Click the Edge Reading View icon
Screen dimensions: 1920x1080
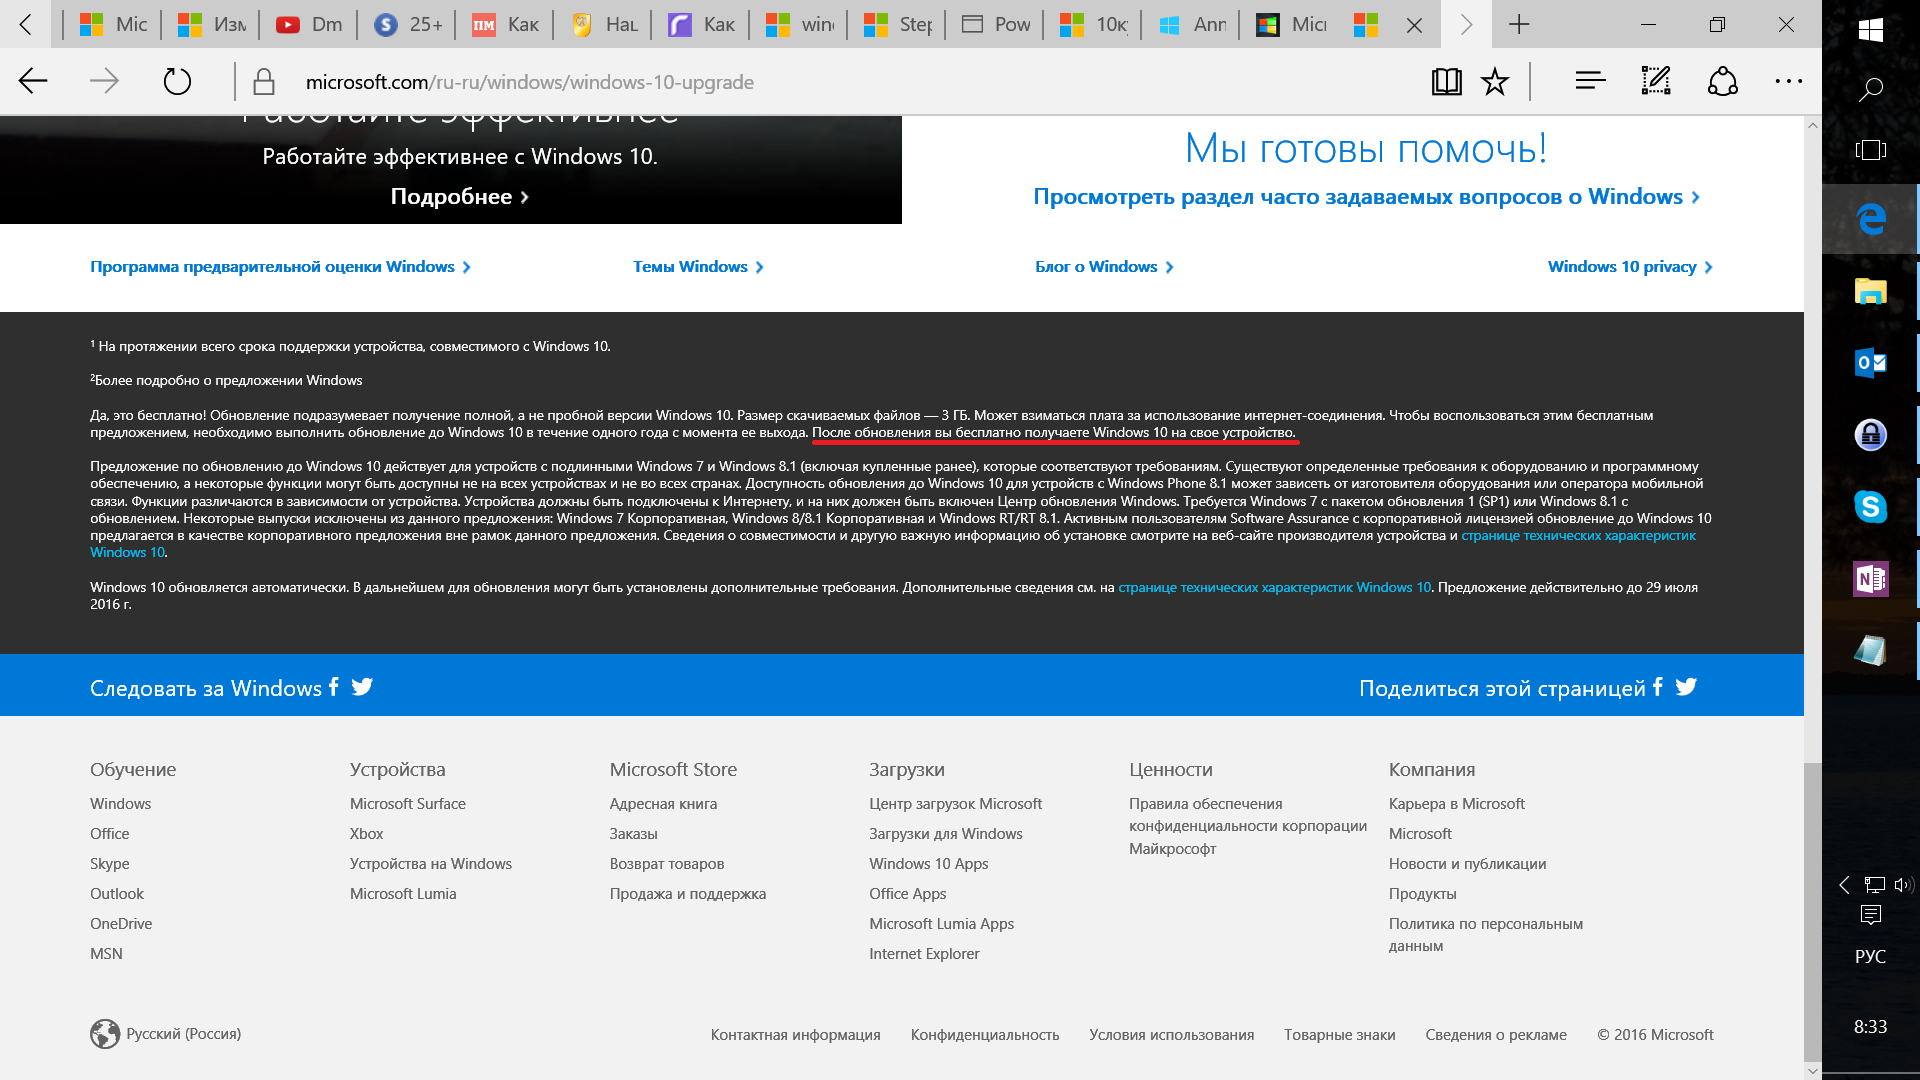pos(1447,82)
